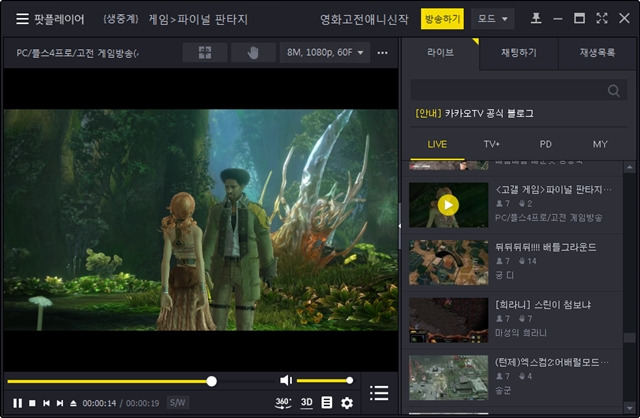Select the MY sub-tab
This screenshot has width=640, height=418.
pyautogui.click(x=600, y=144)
